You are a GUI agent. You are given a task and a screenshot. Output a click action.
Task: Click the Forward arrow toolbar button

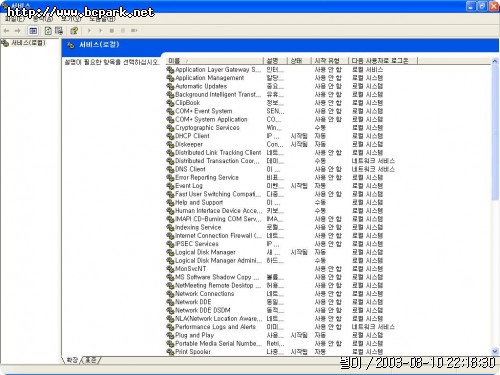18,31
